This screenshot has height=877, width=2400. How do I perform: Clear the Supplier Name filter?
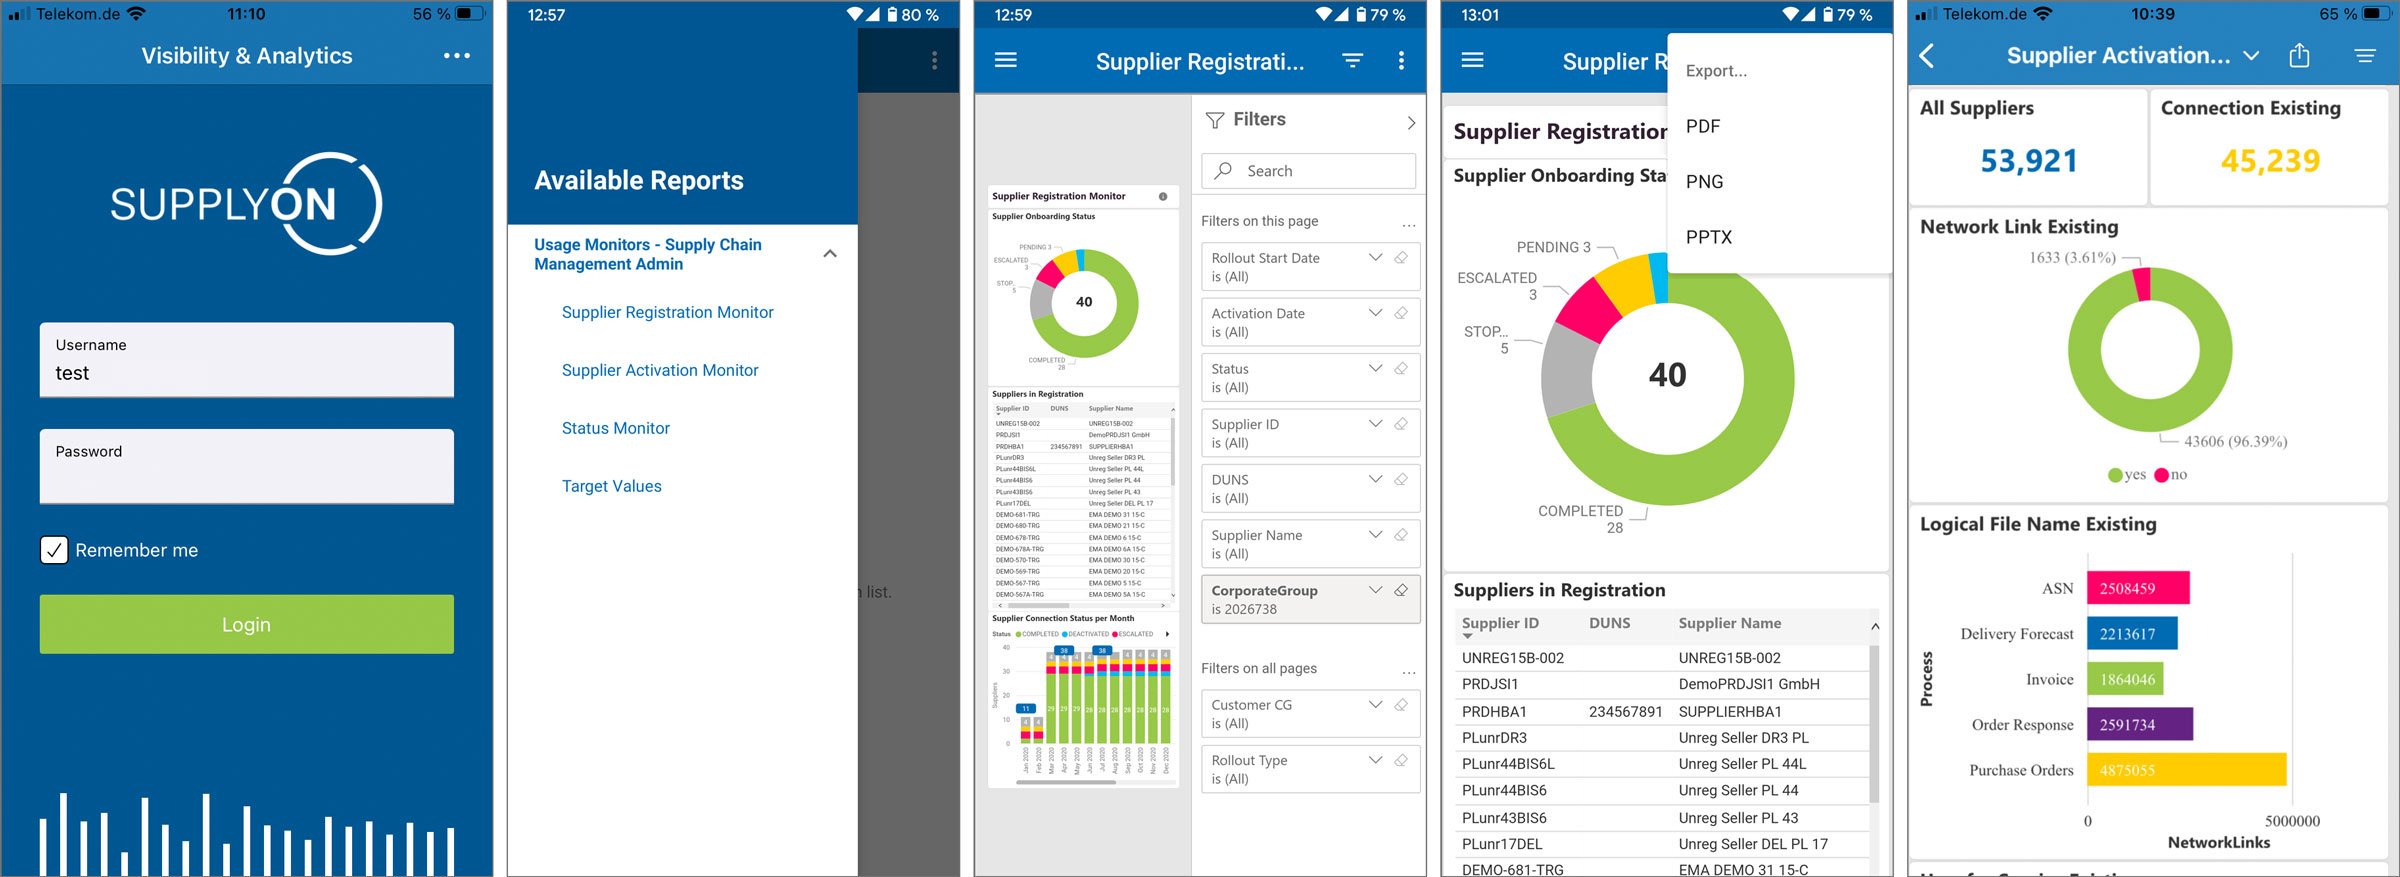click(1401, 535)
